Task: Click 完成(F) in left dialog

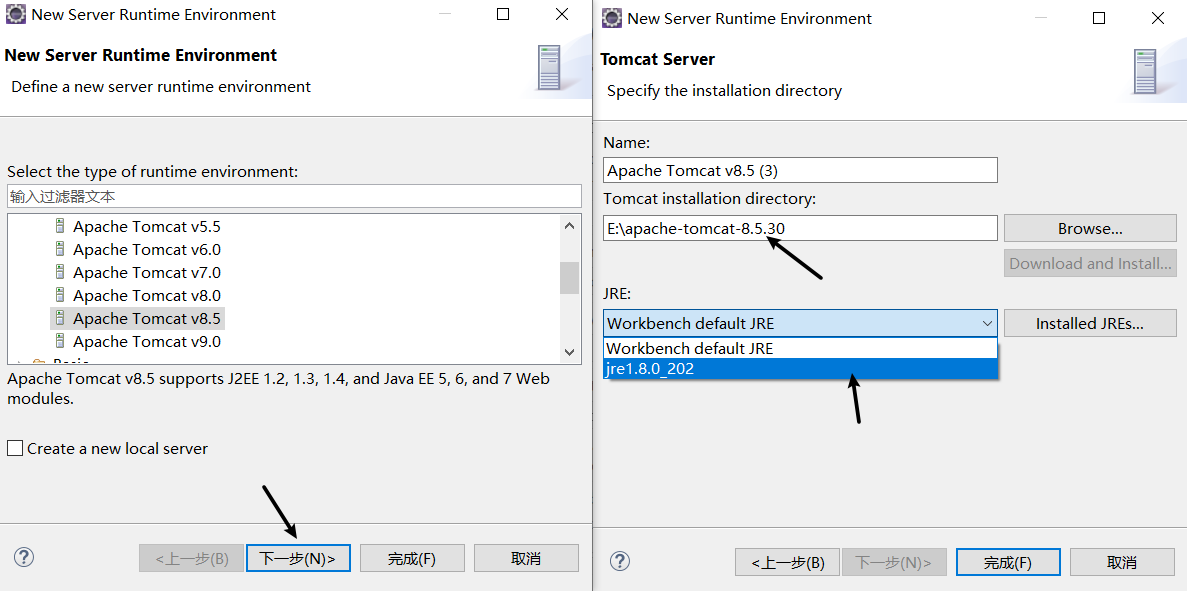Action: point(413,558)
